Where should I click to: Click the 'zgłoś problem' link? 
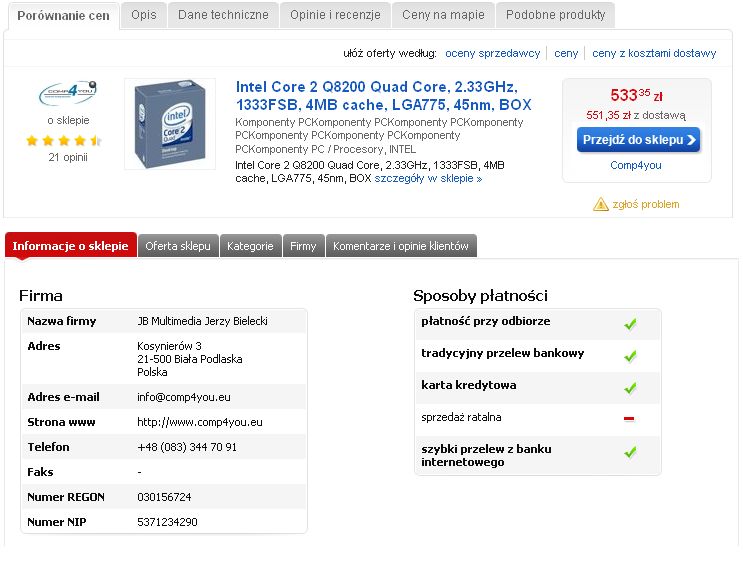(646, 204)
